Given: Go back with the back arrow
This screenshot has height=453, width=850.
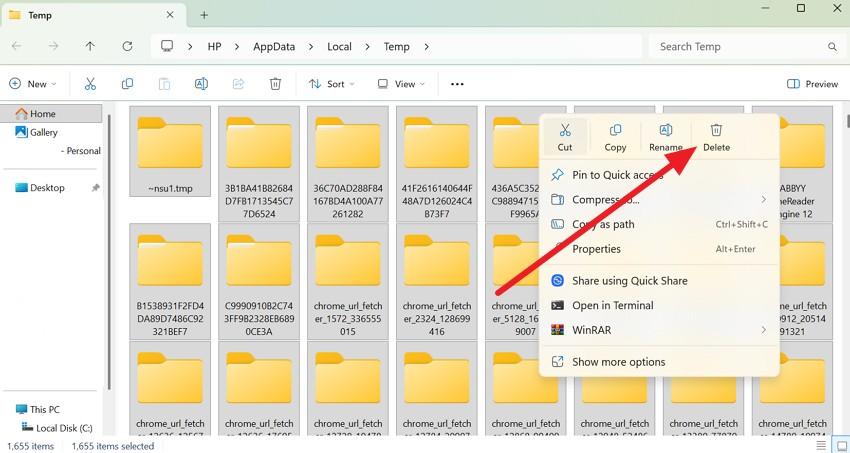Looking at the screenshot, I should tap(17, 47).
